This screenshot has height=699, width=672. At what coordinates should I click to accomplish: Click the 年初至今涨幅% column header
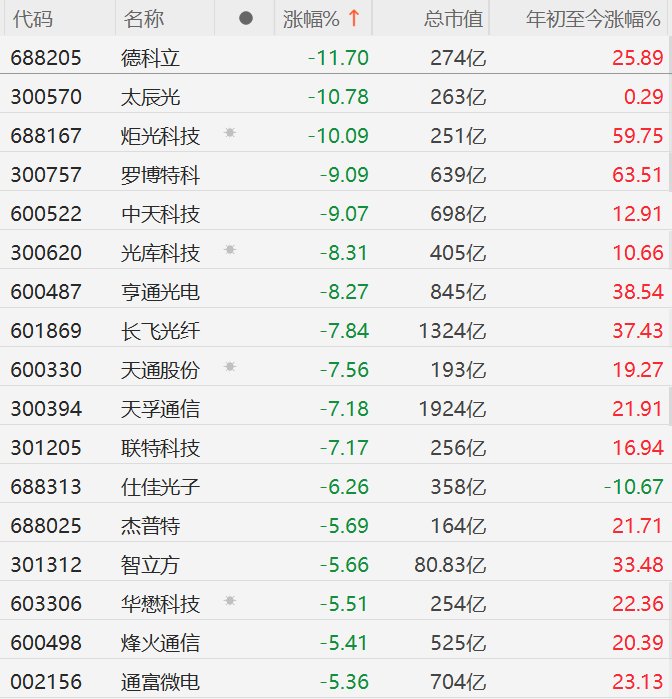[x=593, y=19]
